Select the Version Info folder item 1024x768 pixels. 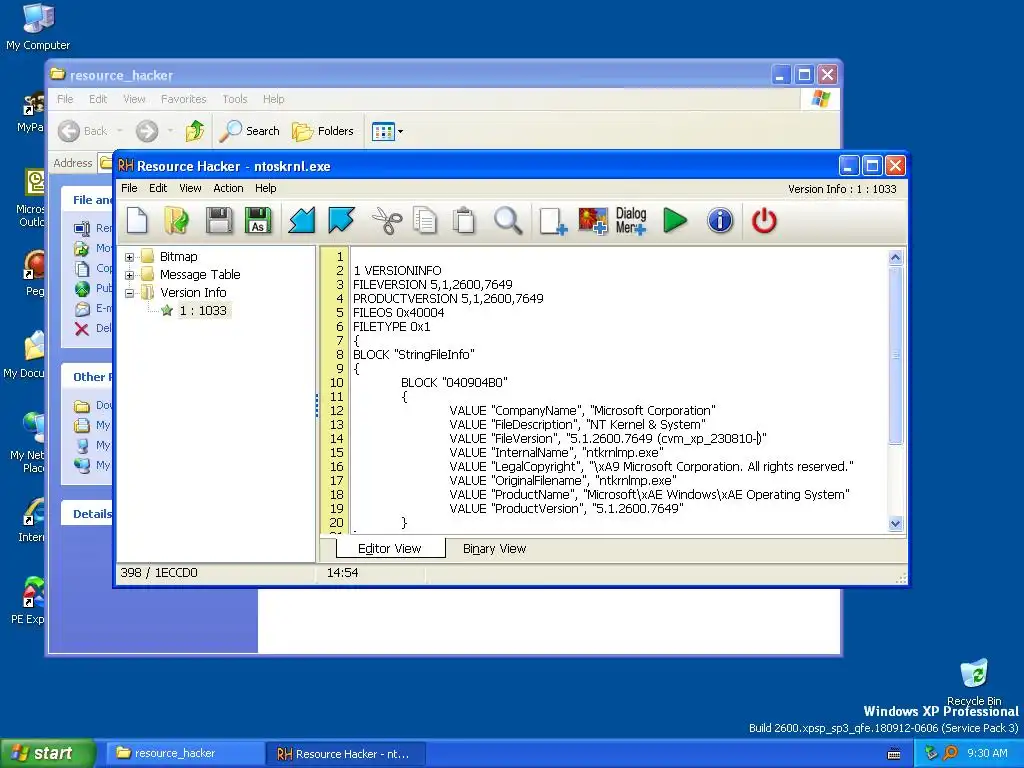pos(184,293)
